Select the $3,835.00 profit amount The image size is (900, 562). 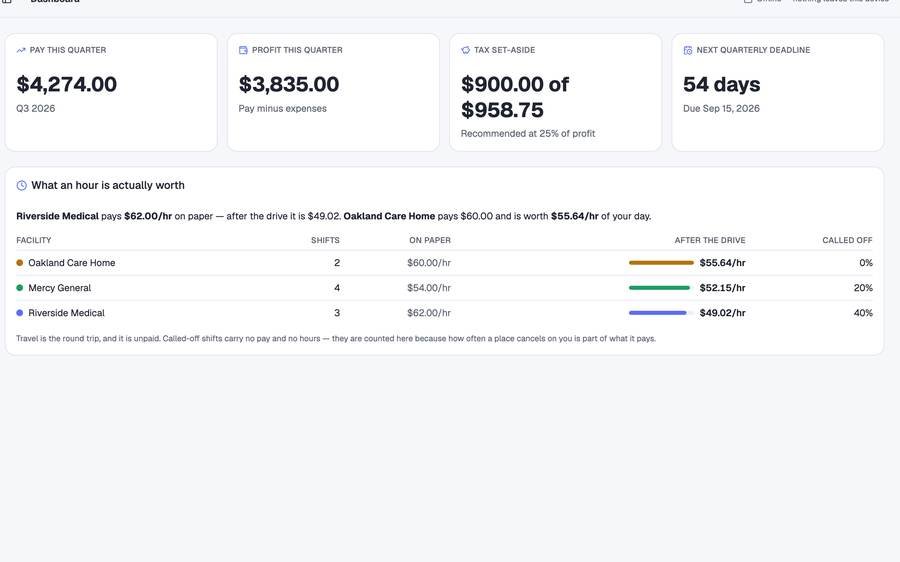289,84
